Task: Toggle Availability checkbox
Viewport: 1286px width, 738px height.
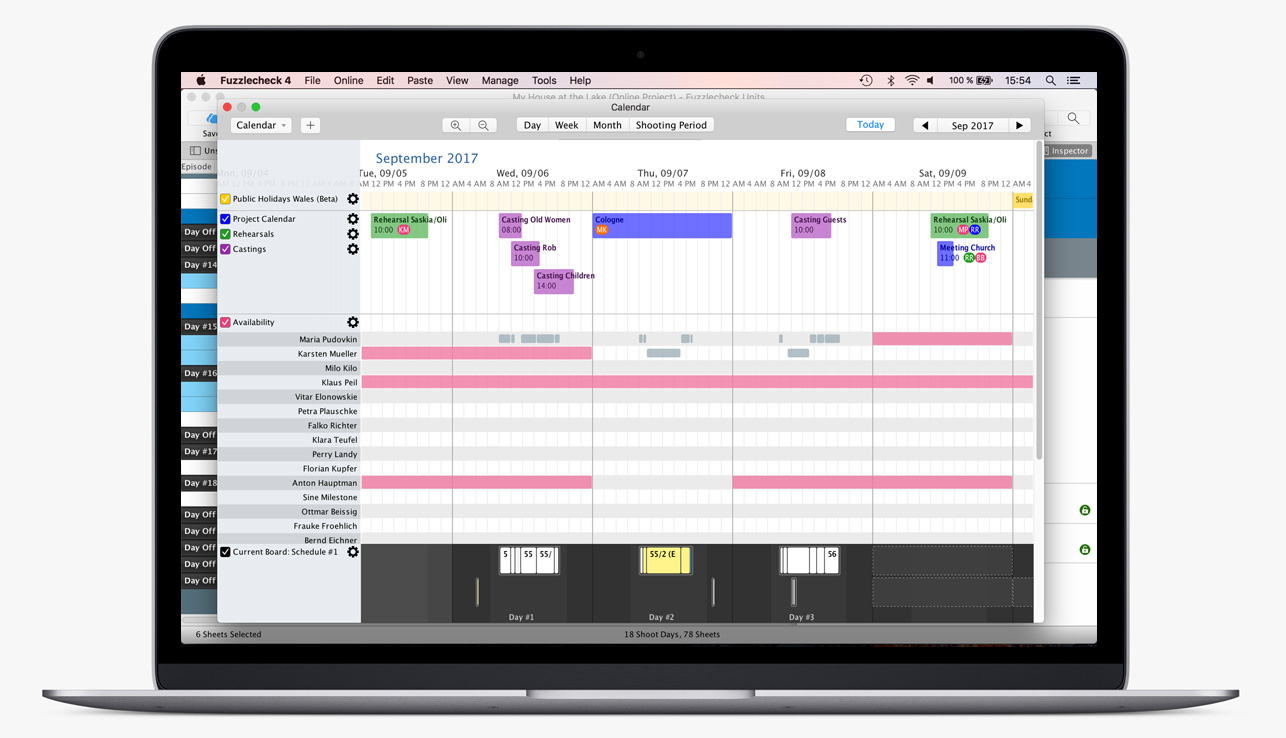Action: 225,322
